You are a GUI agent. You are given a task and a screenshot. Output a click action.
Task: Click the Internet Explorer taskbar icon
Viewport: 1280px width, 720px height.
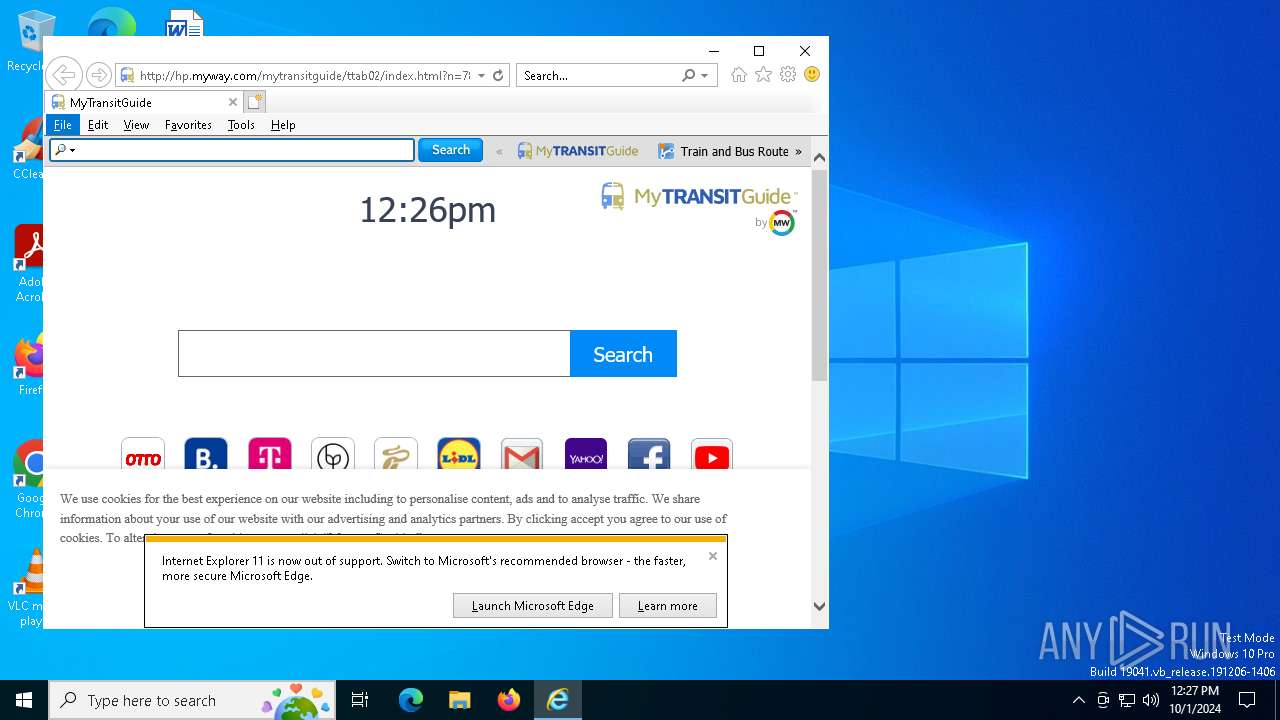pyautogui.click(x=558, y=700)
